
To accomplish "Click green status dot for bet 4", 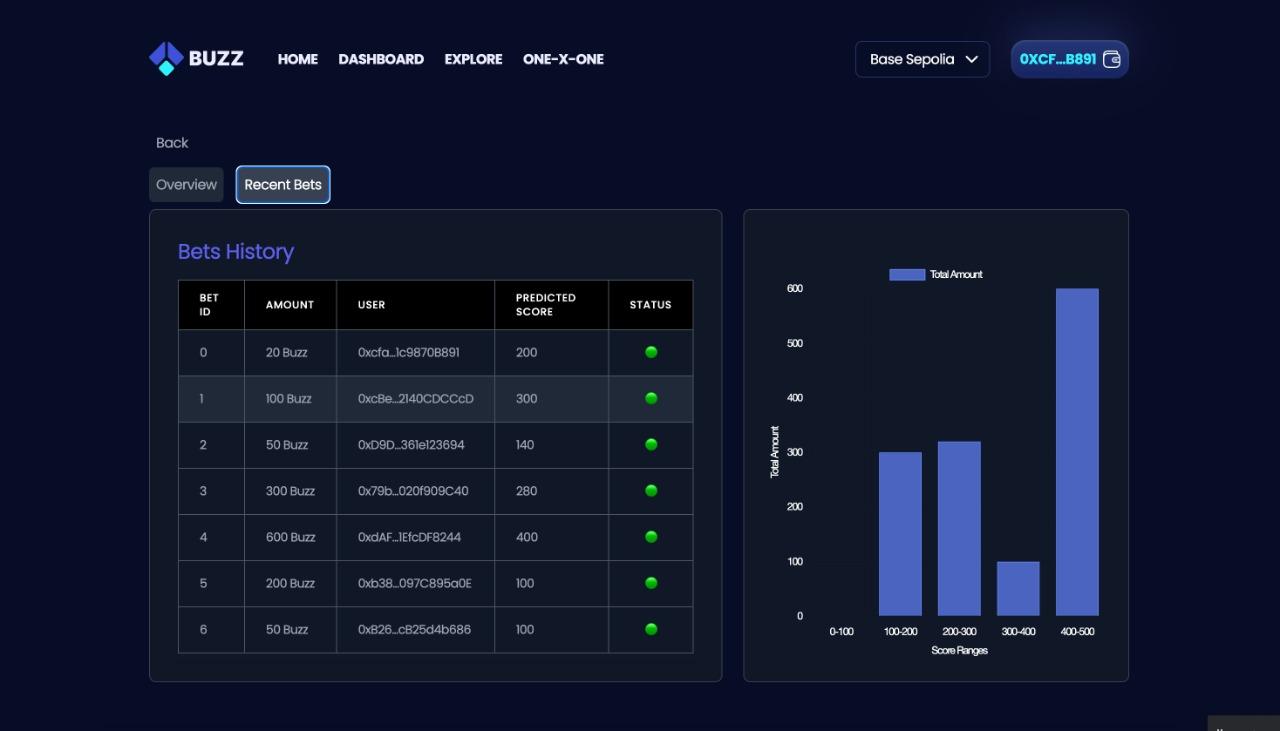I will 651,537.
